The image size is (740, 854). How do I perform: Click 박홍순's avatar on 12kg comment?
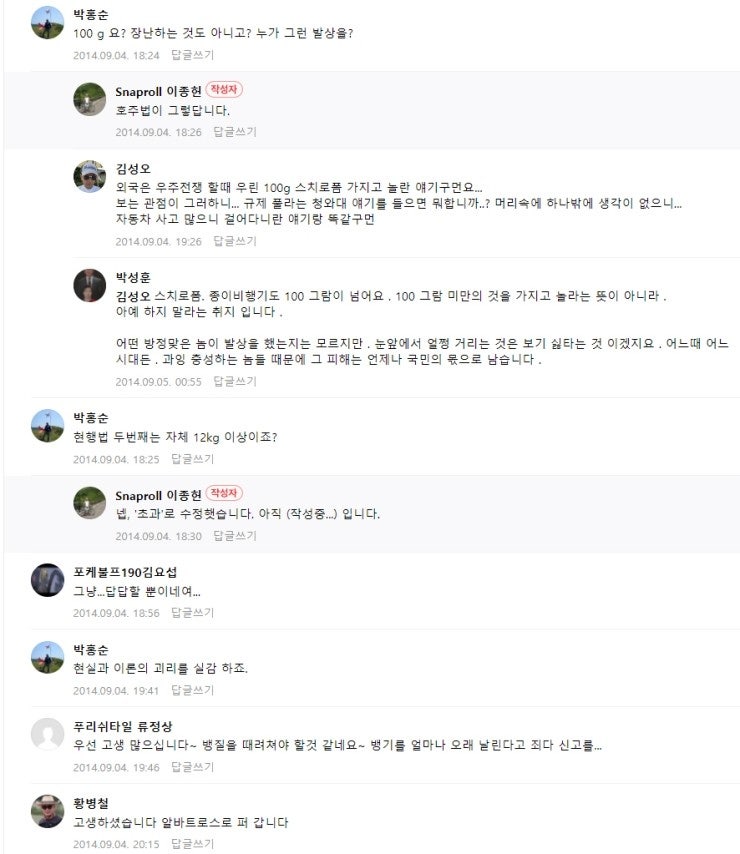pyautogui.click(x=47, y=426)
